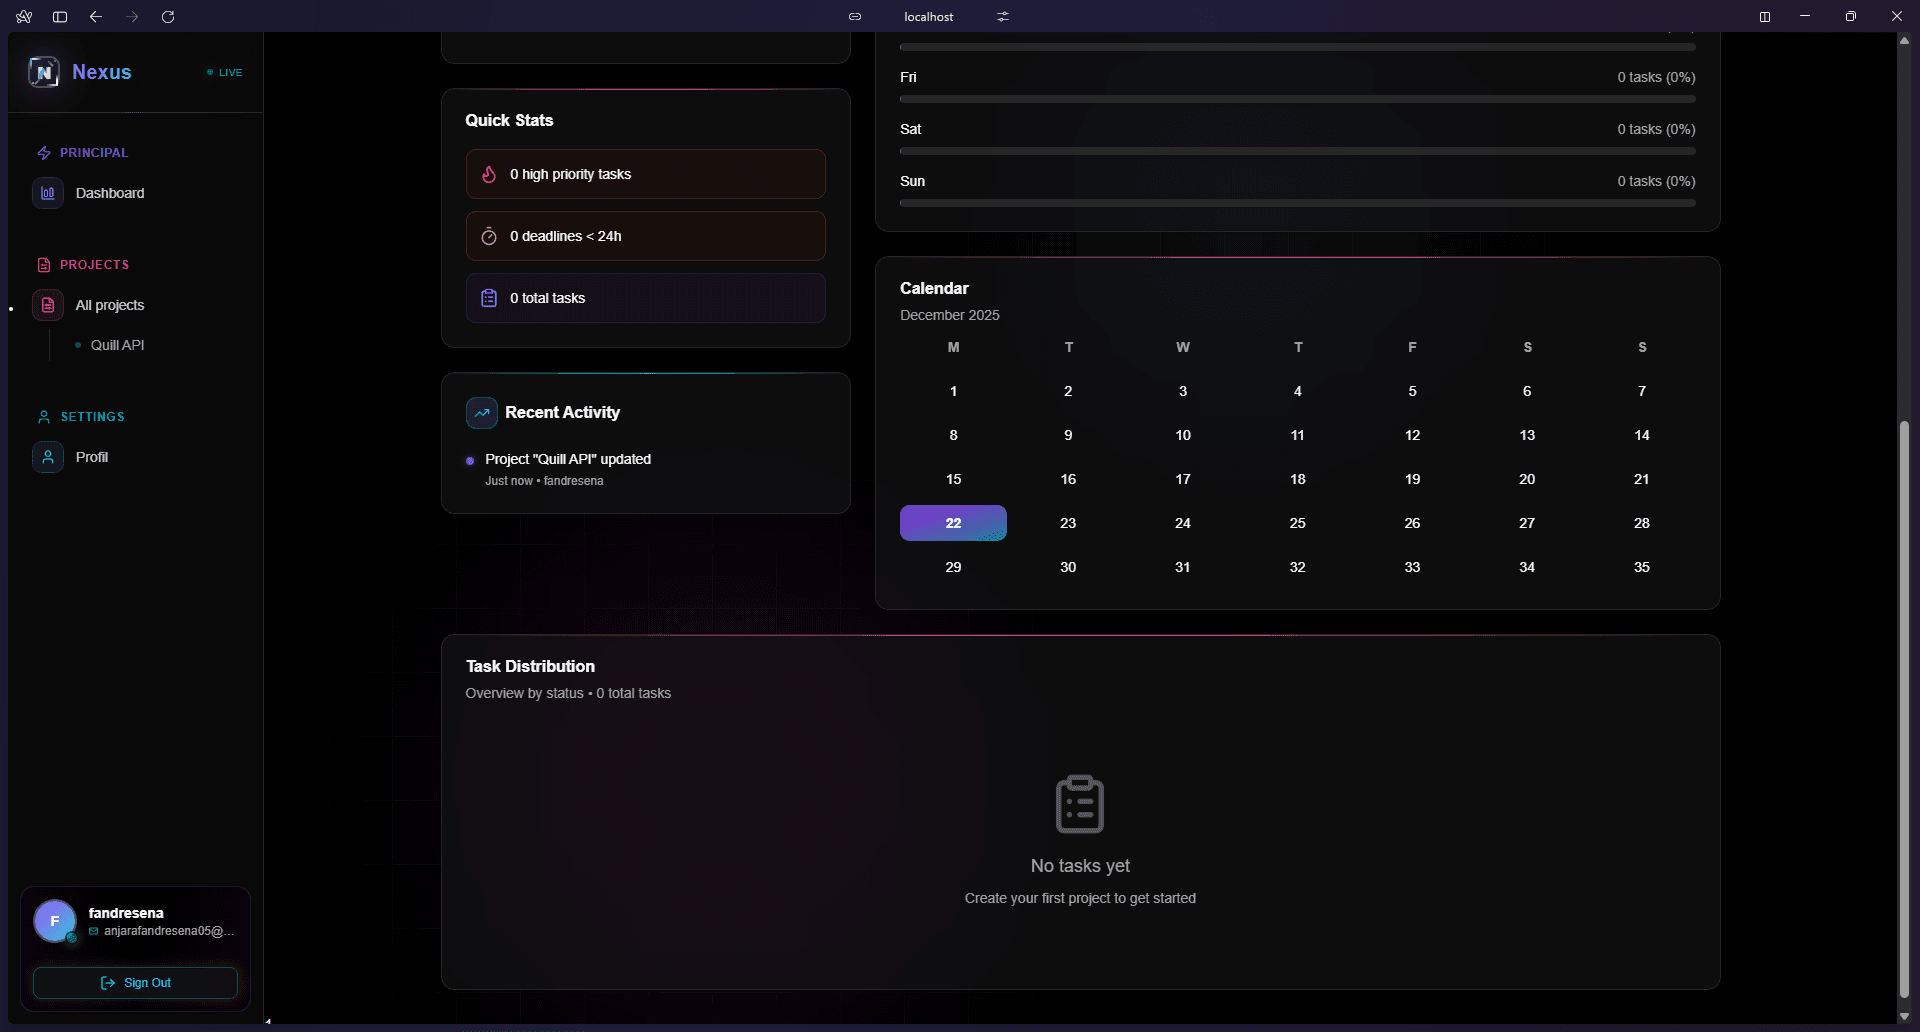Reload the page with refresh icon
This screenshot has width=1920, height=1032.
[168, 17]
